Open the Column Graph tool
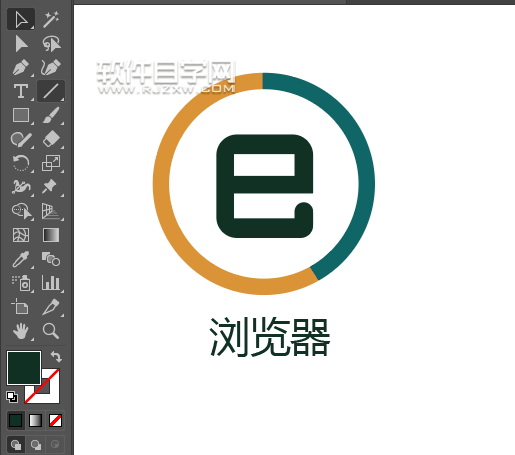Image resolution: width=515 pixels, height=455 pixels. pos(51,283)
